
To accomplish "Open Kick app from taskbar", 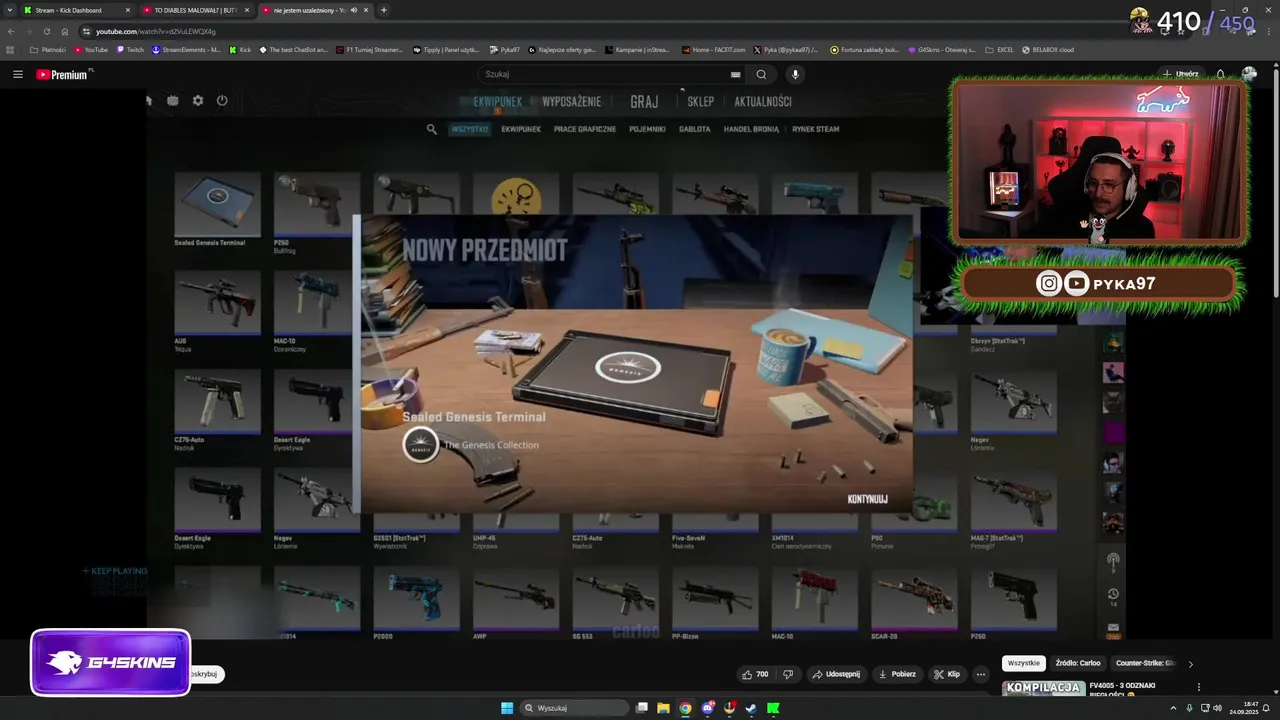I will tap(773, 708).
